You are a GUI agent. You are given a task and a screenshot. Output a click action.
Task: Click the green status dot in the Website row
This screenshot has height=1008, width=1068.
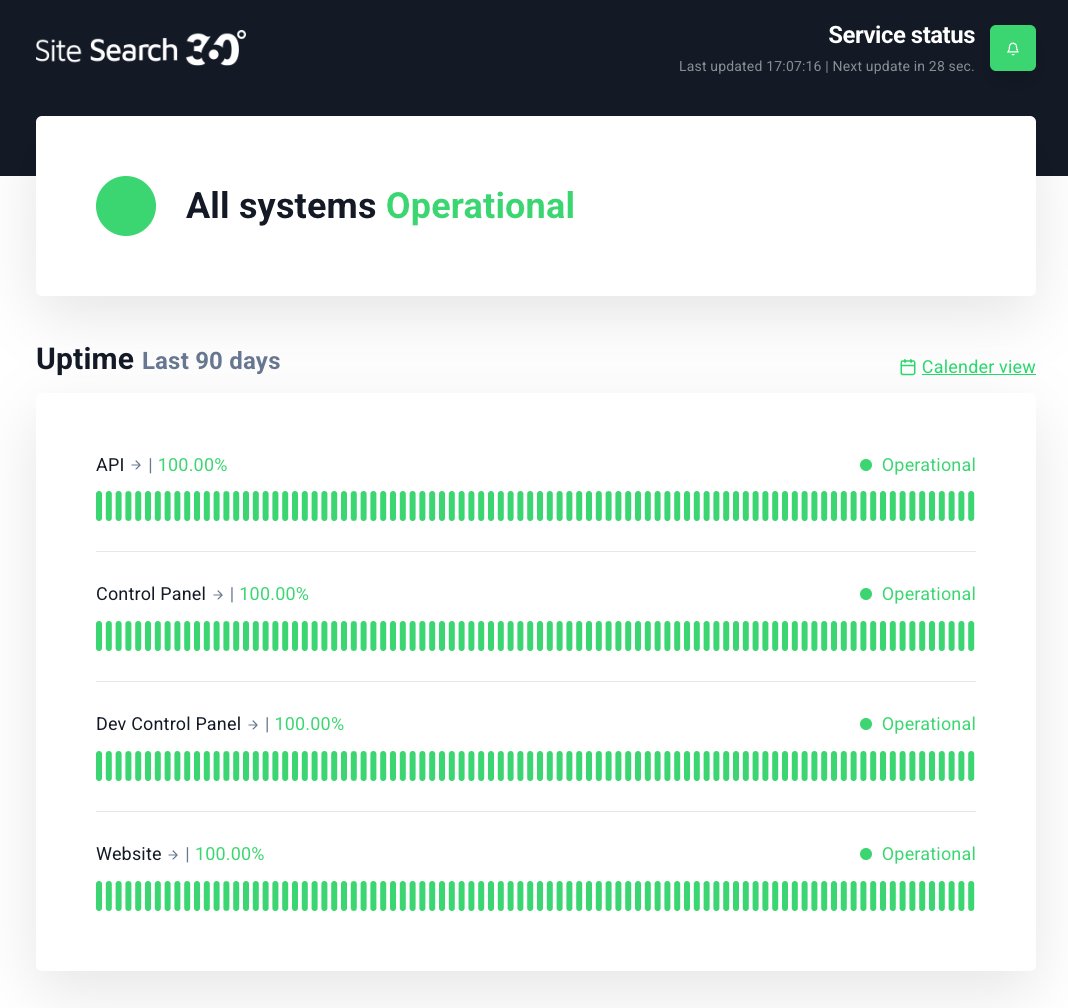coord(866,854)
